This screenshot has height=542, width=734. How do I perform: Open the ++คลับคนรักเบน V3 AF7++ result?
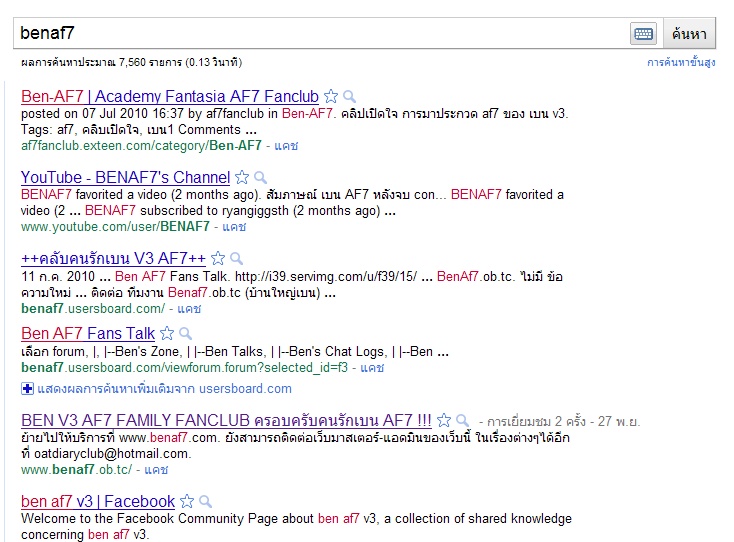(x=113, y=258)
